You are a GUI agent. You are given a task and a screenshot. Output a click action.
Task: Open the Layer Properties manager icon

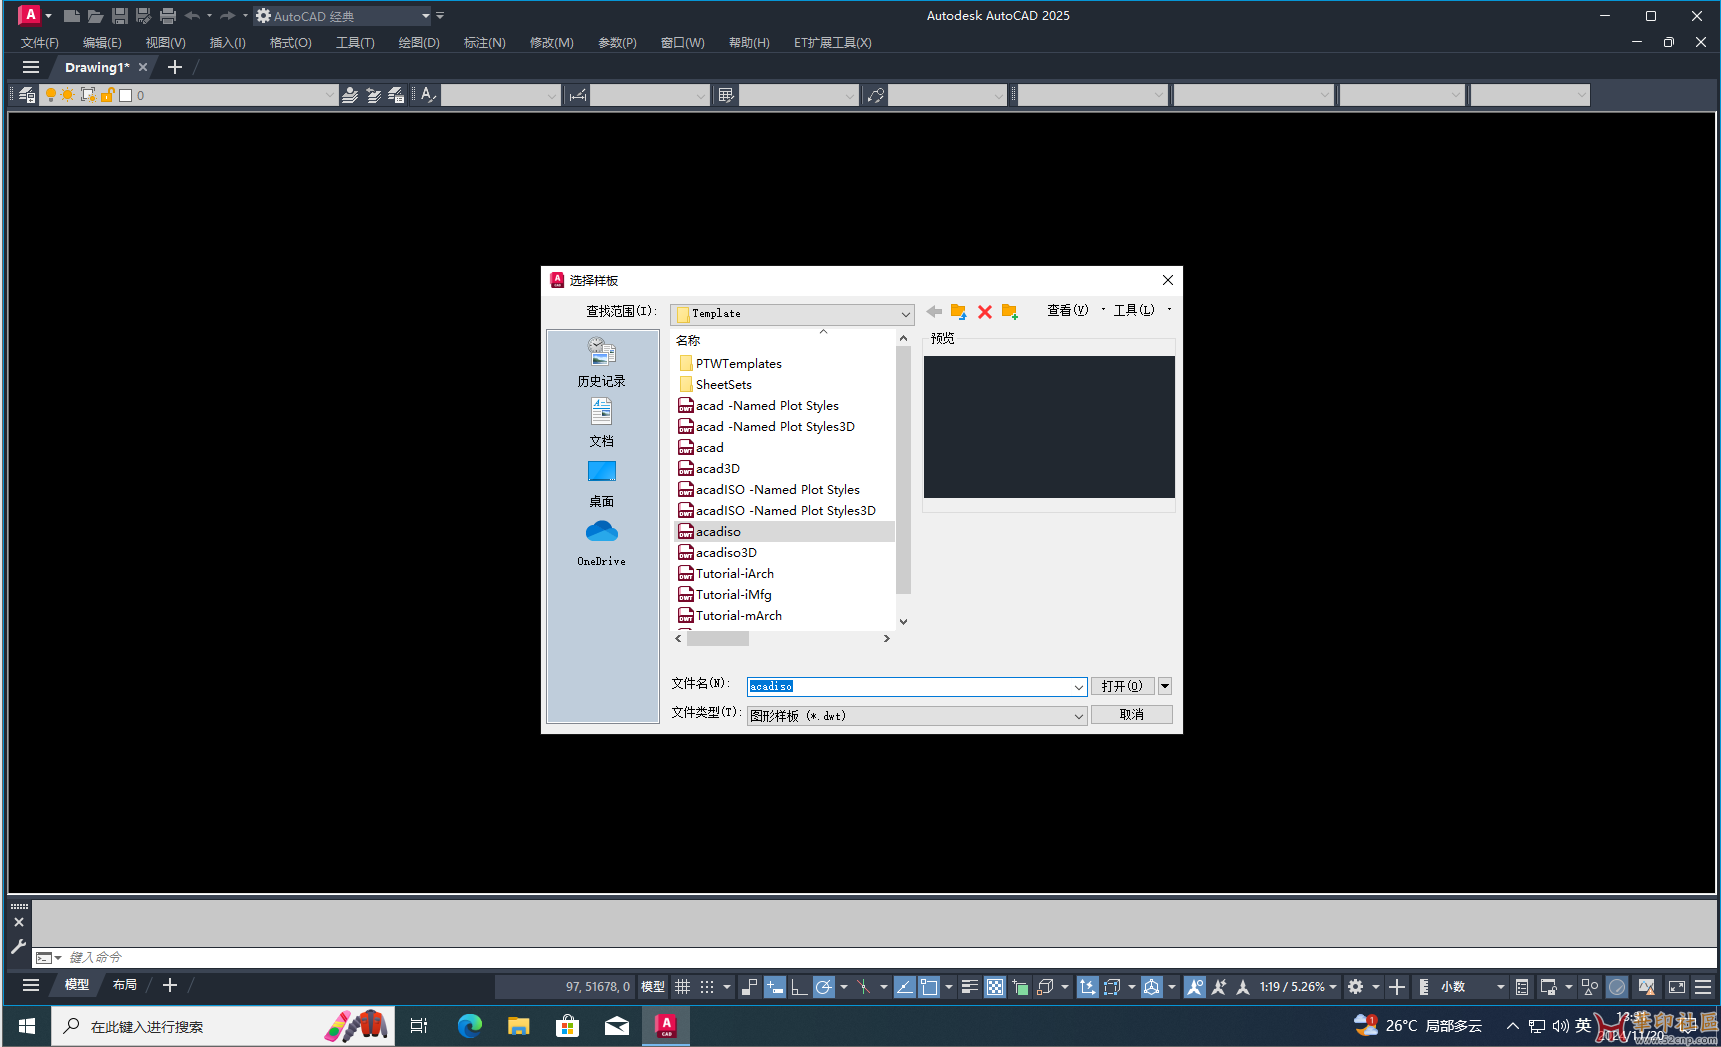click(x=27, y=95)
